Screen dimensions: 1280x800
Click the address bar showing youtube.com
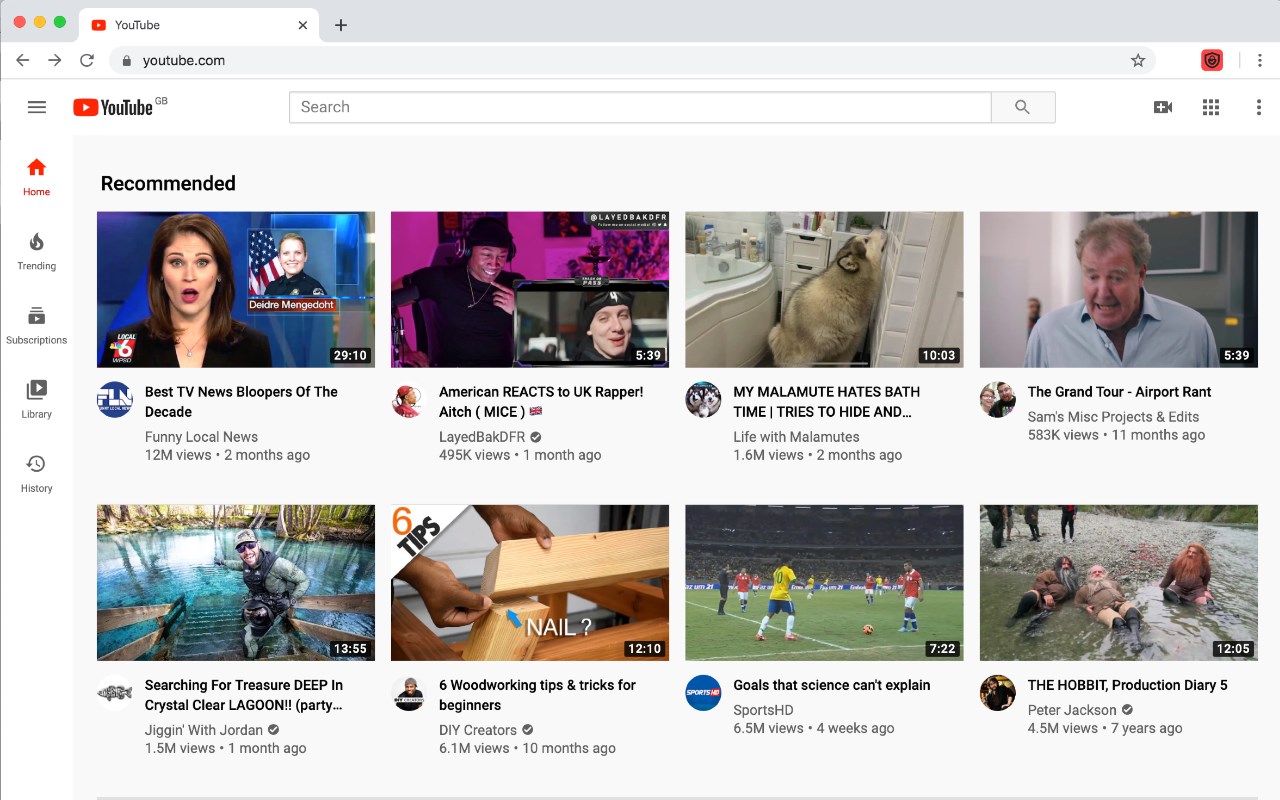click(x=632, y=60)
